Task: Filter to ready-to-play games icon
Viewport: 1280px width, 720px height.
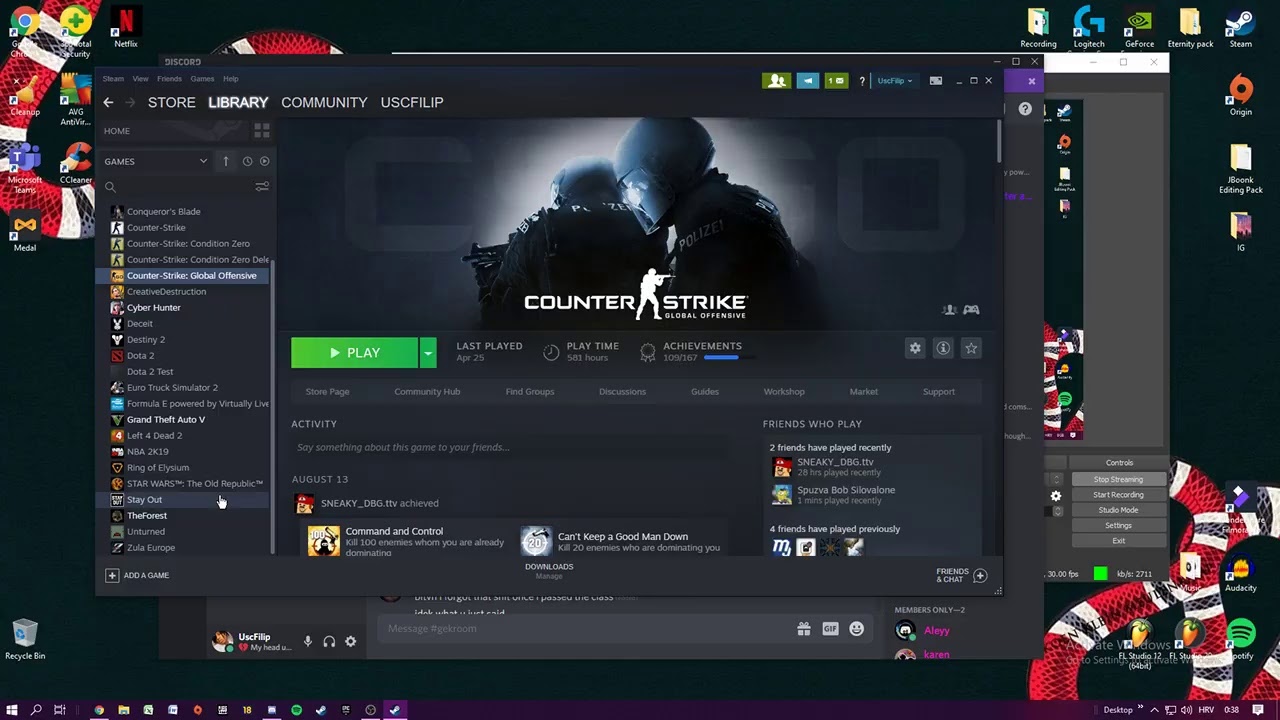Action: click(264, 161)
